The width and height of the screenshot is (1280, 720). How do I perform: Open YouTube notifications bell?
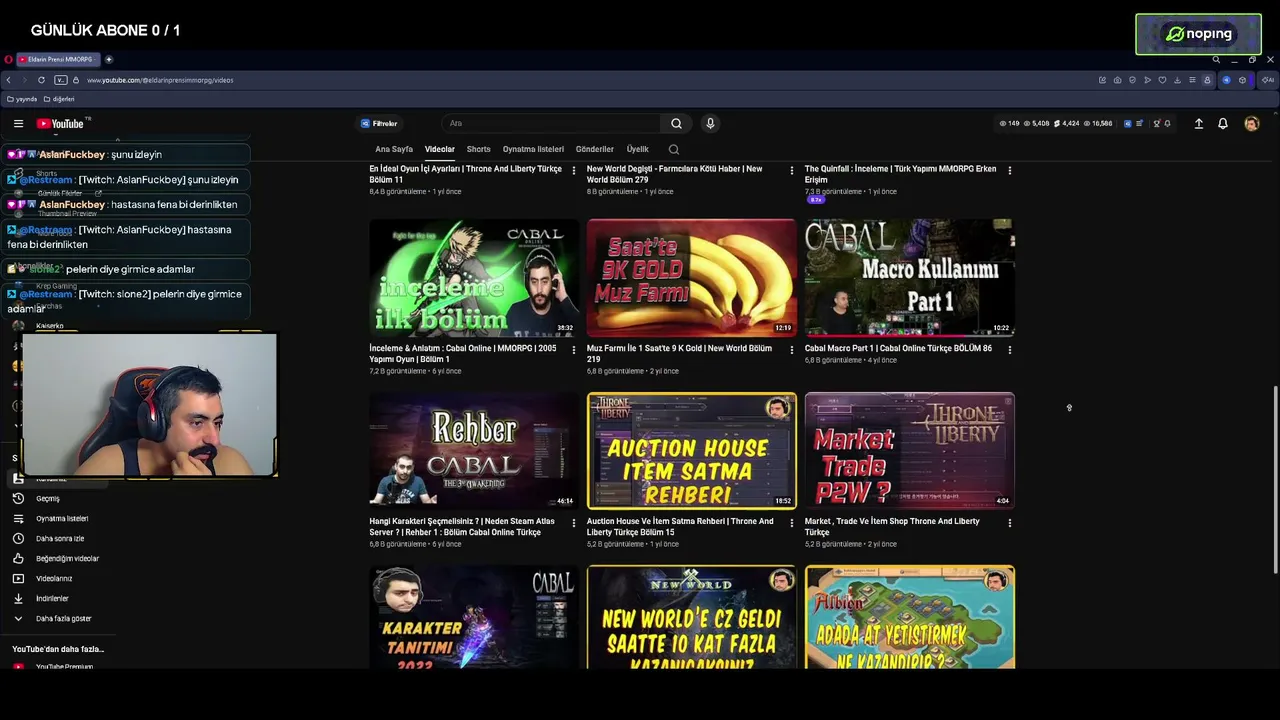pyautogui.click(x=1222, y=124)
